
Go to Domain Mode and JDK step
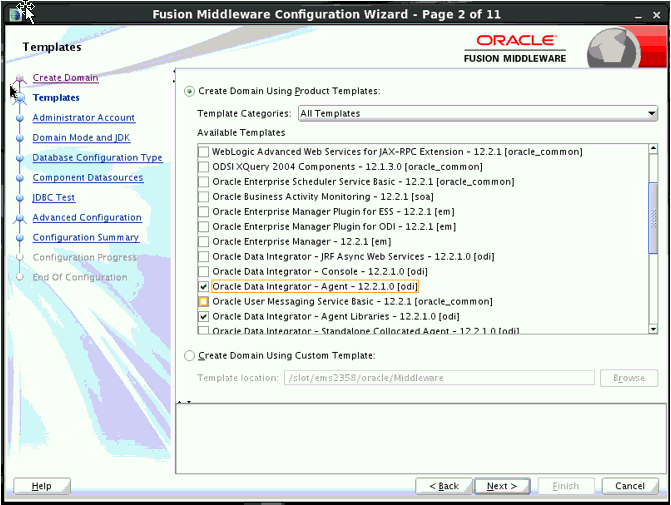click(x=81, y=138)
